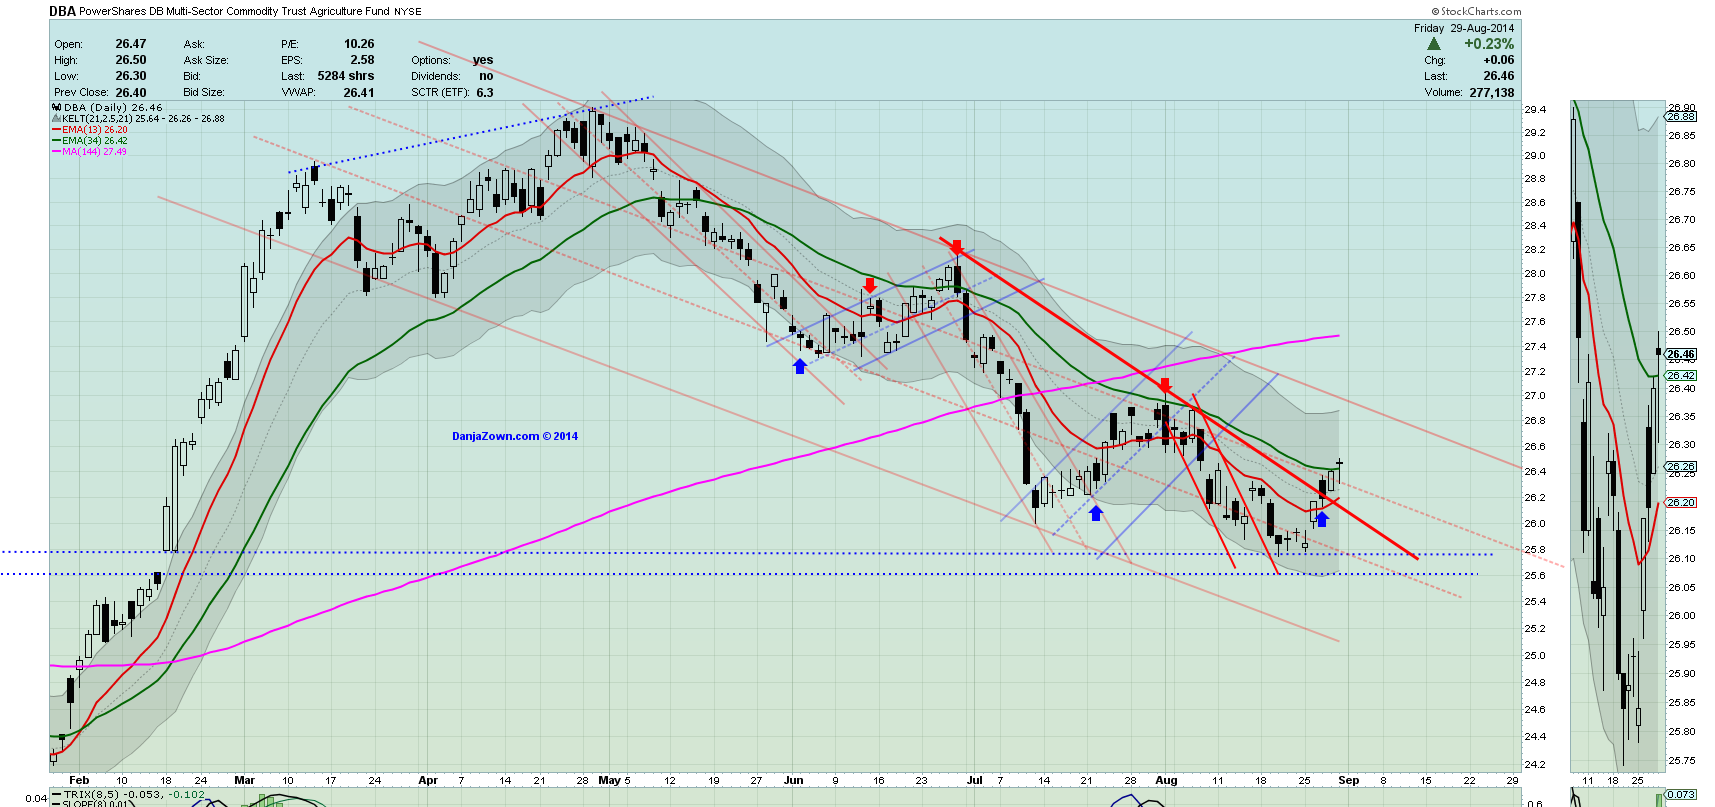1715x807 pixels.
Task: Click the SCTR (ETF) 6.3 value
Action: 485,92
